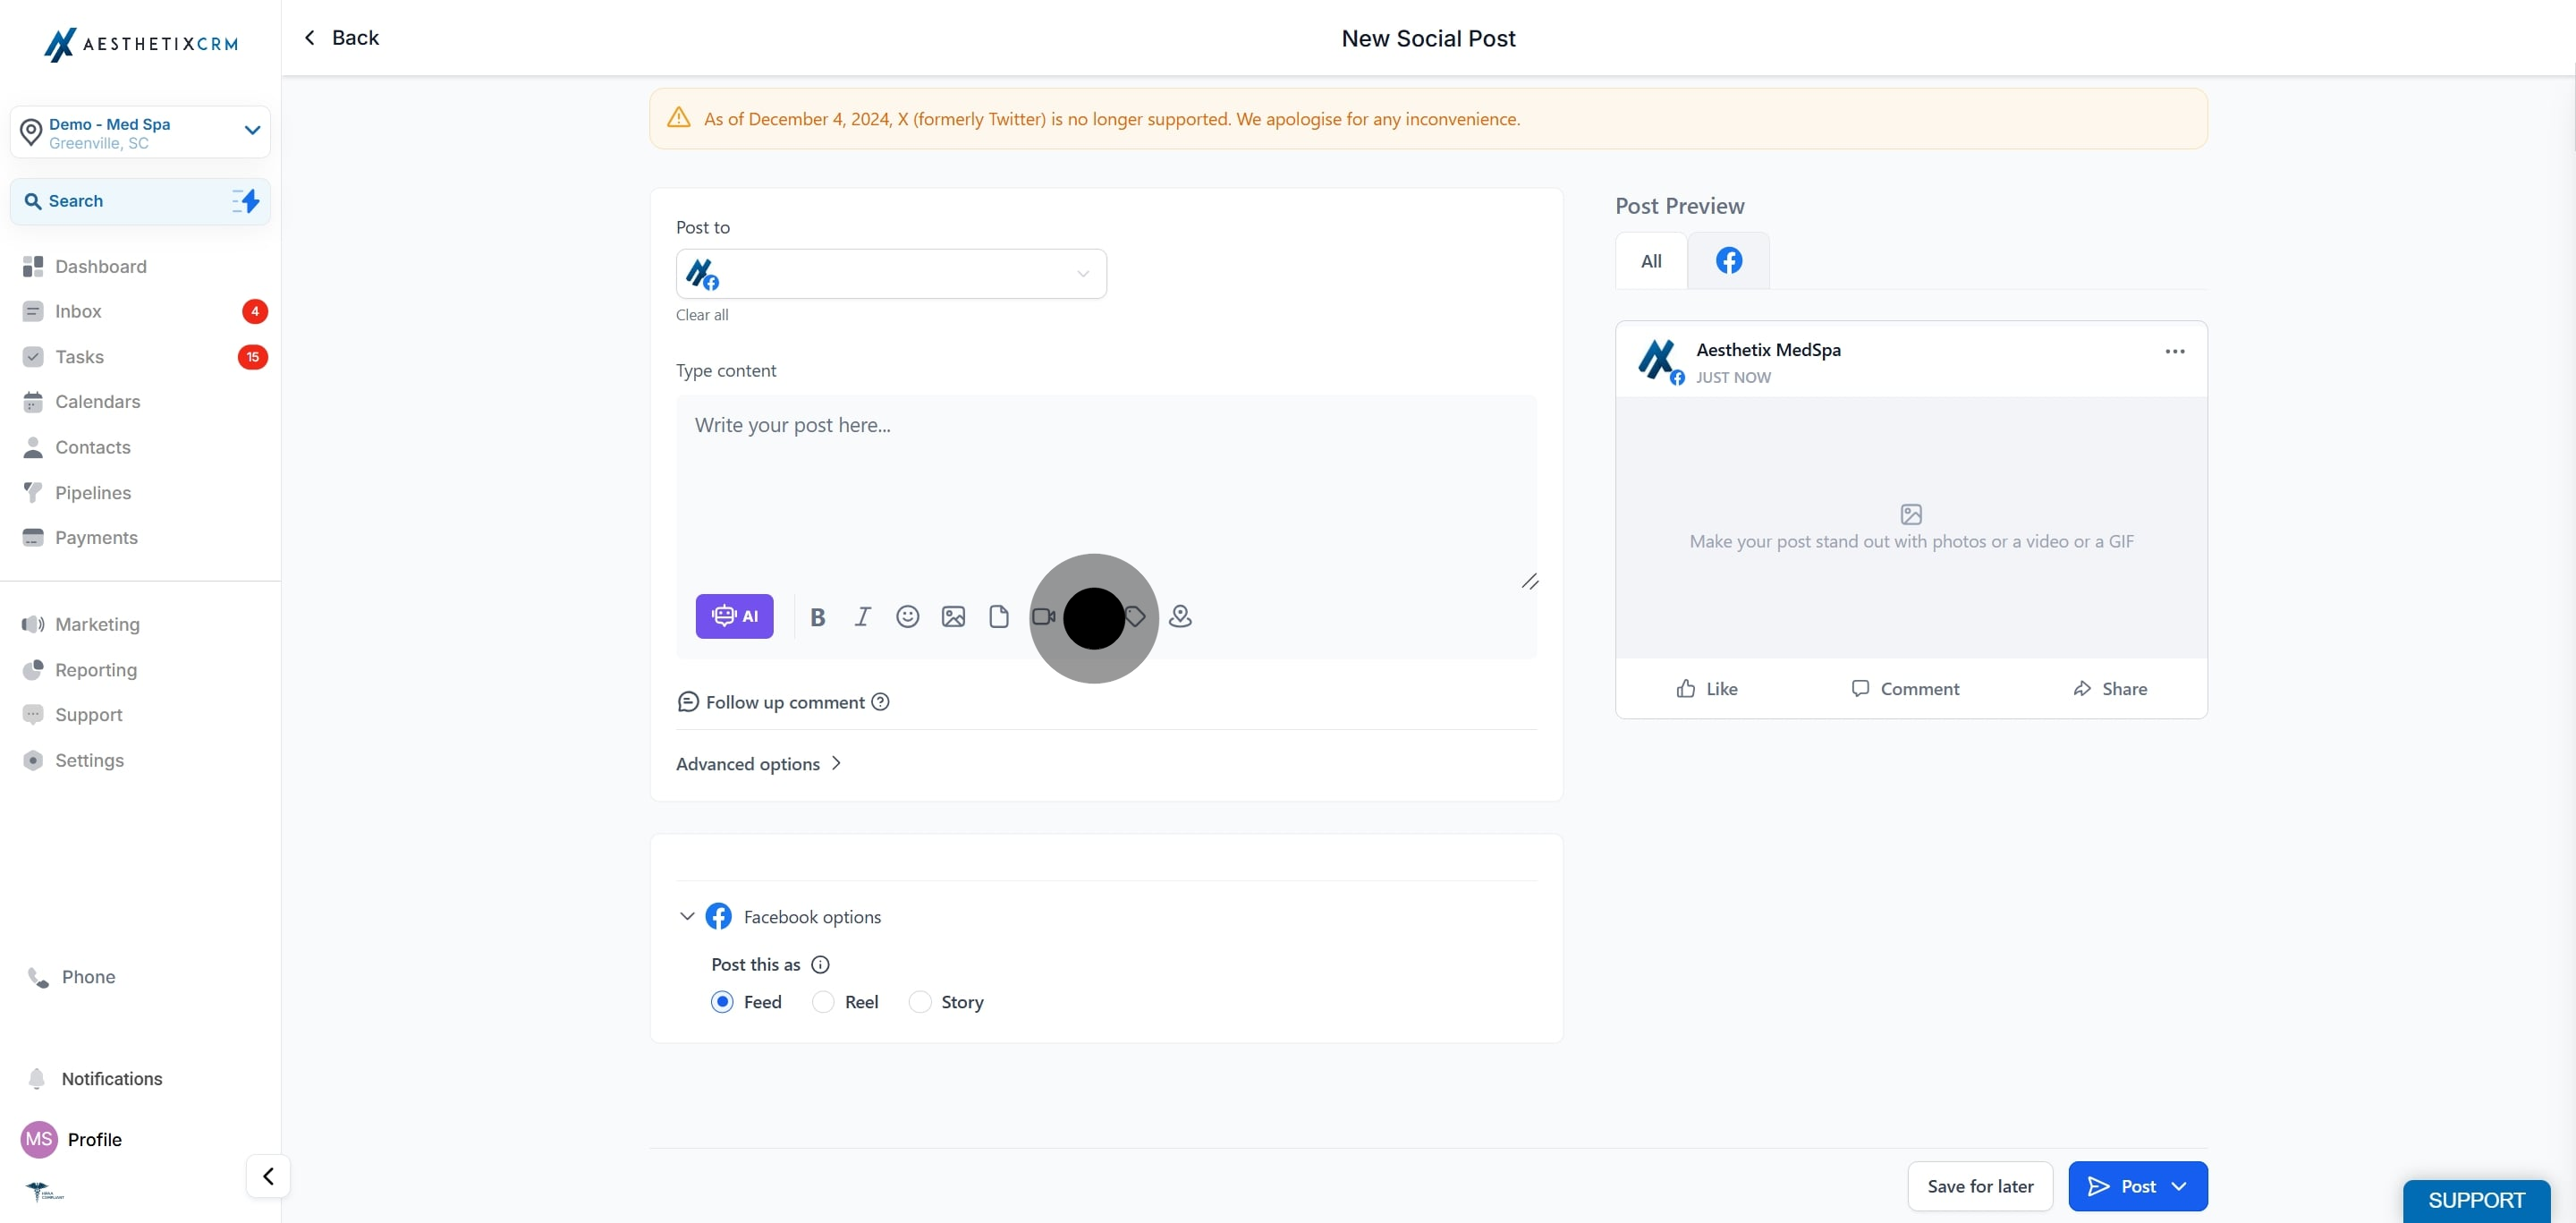Open the emoji picker
The width and height of the screenshot is (2576, 1223).
[x=907, y=617]
